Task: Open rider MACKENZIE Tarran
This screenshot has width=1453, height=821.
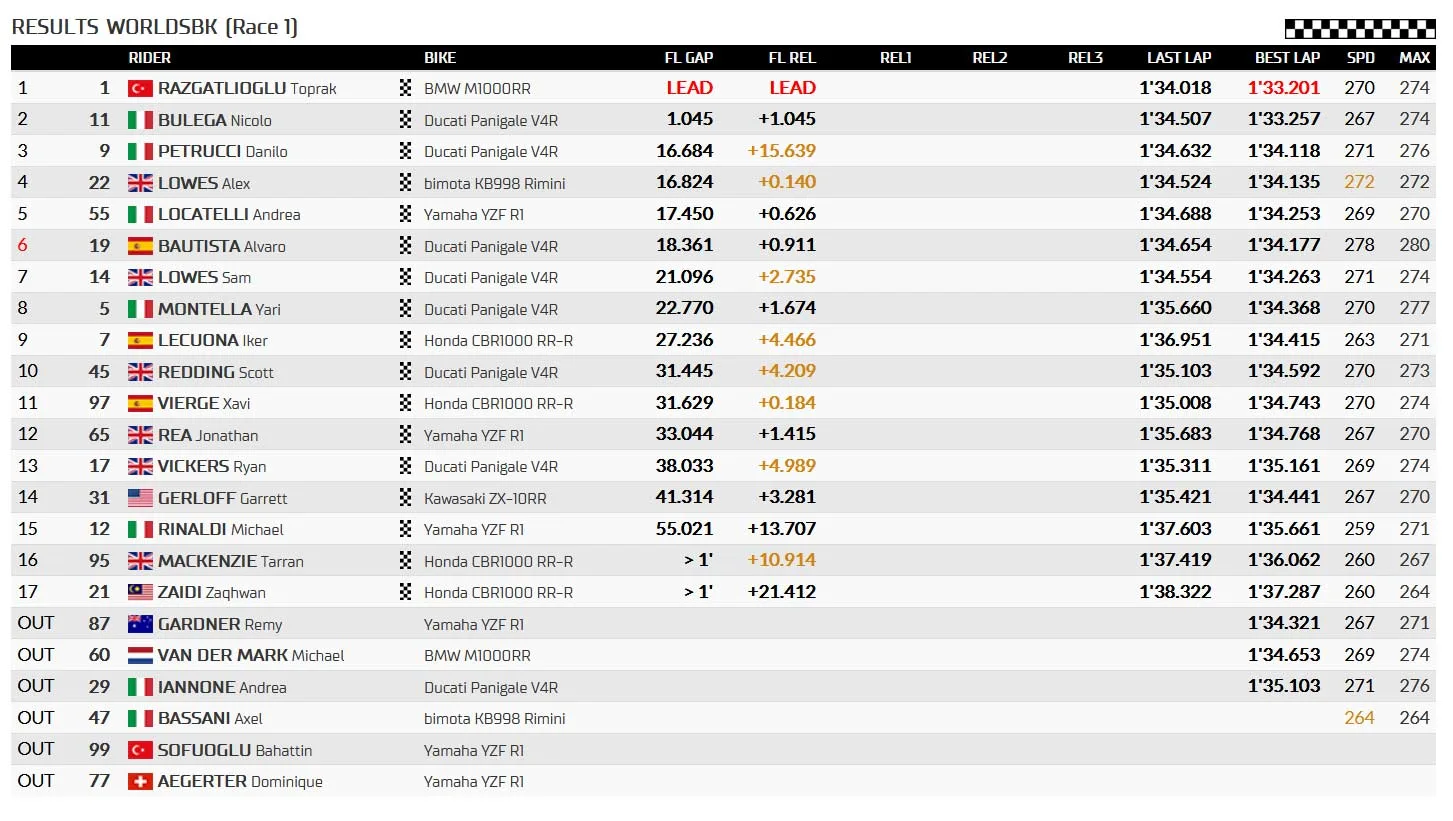Action: click(x=231, y=561)
